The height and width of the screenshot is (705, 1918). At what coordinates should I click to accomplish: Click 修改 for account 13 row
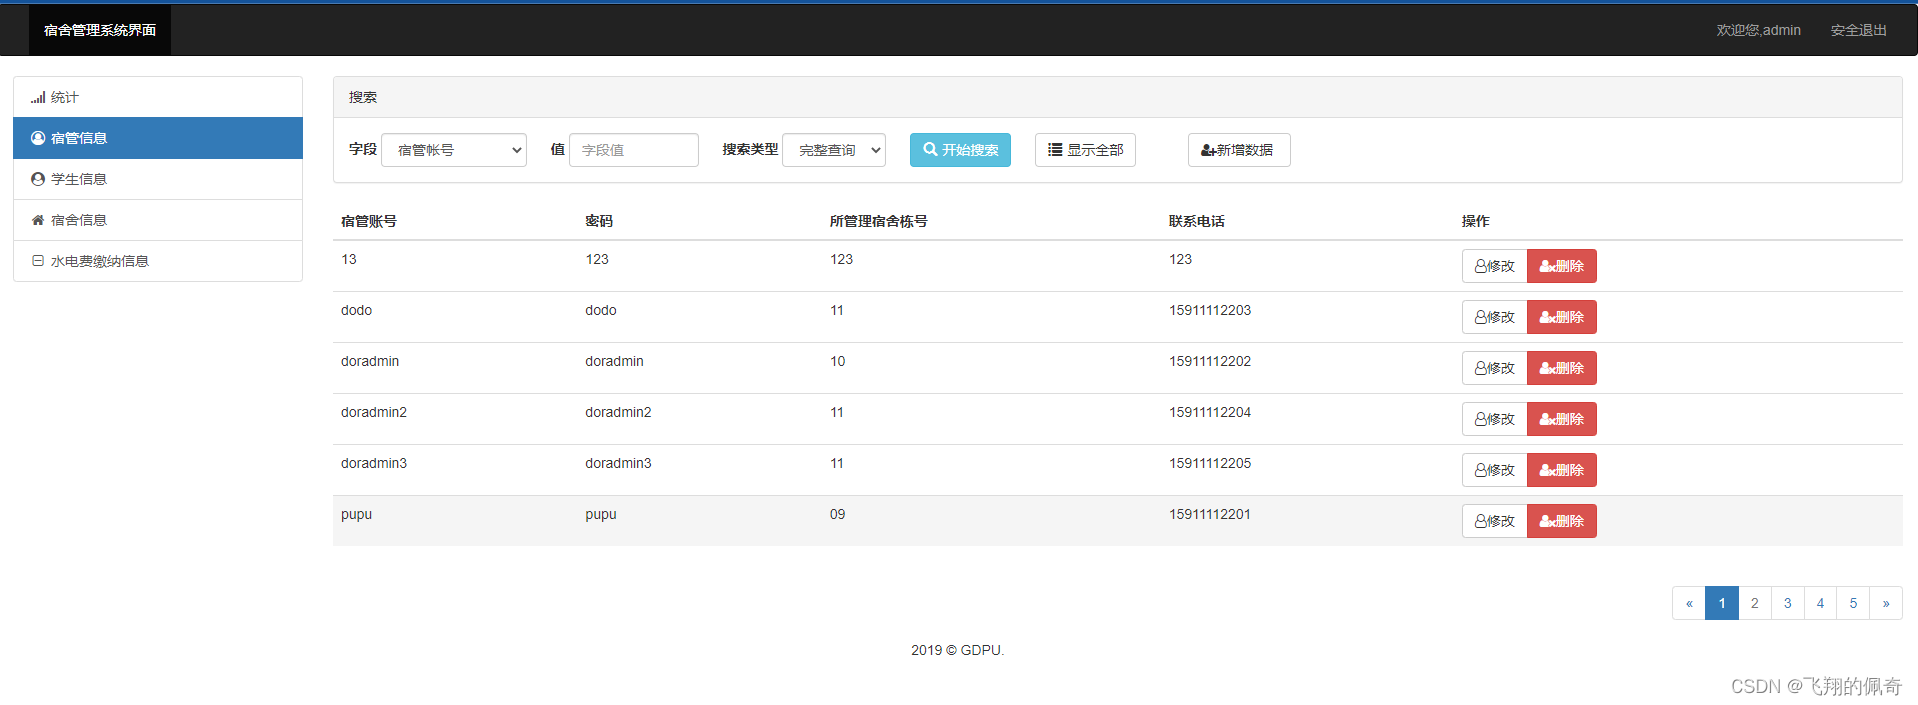(x=1494, y=266)
